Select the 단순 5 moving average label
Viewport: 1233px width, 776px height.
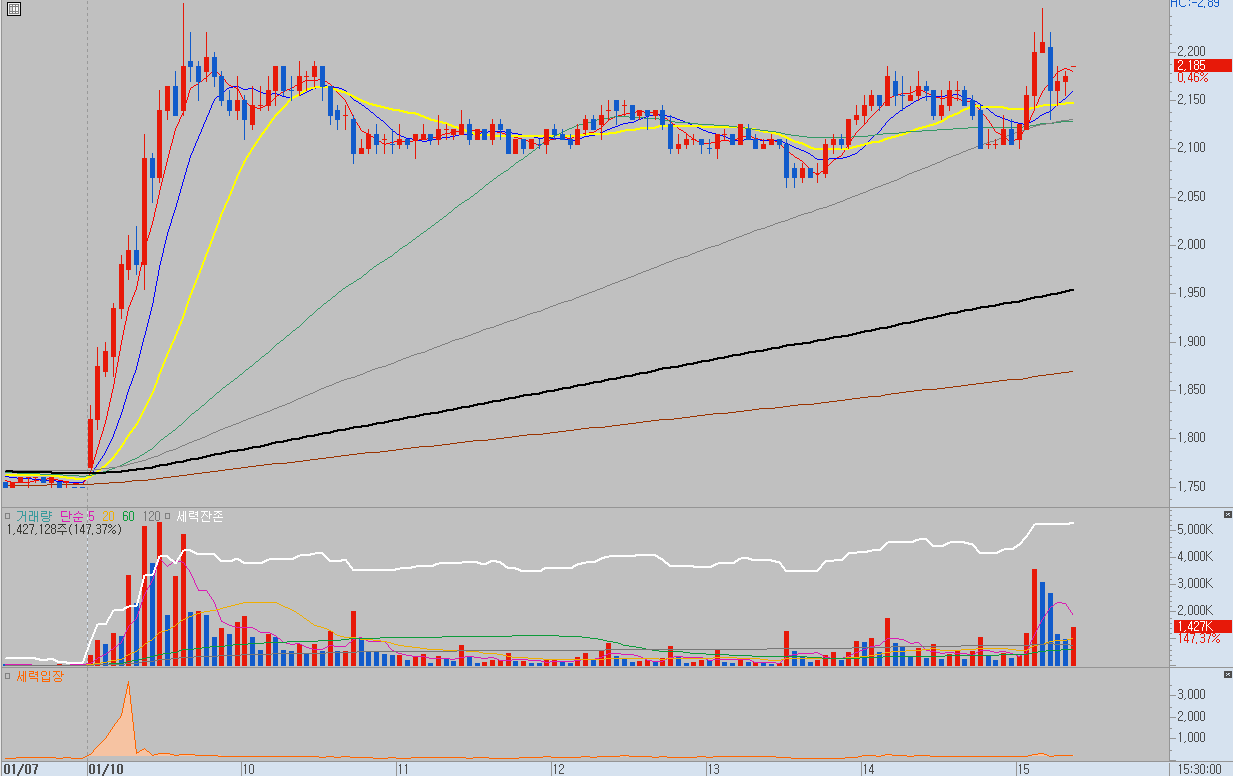[x=77, y=516]
